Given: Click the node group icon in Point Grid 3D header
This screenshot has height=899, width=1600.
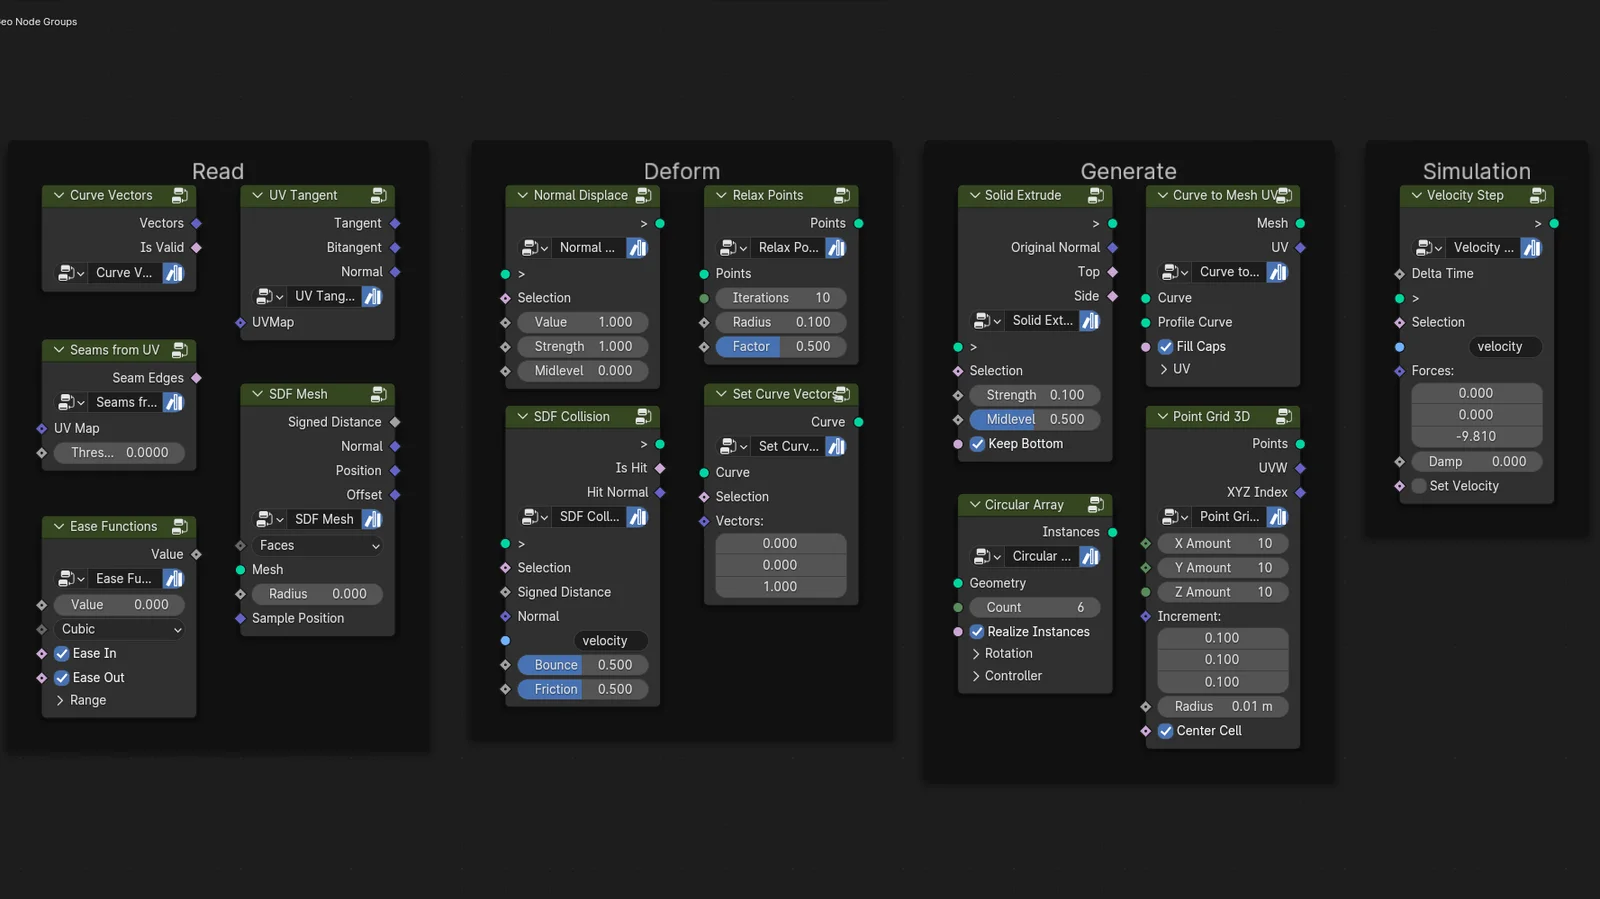Looking at the screenshot, I should (x=1284, y=417).
